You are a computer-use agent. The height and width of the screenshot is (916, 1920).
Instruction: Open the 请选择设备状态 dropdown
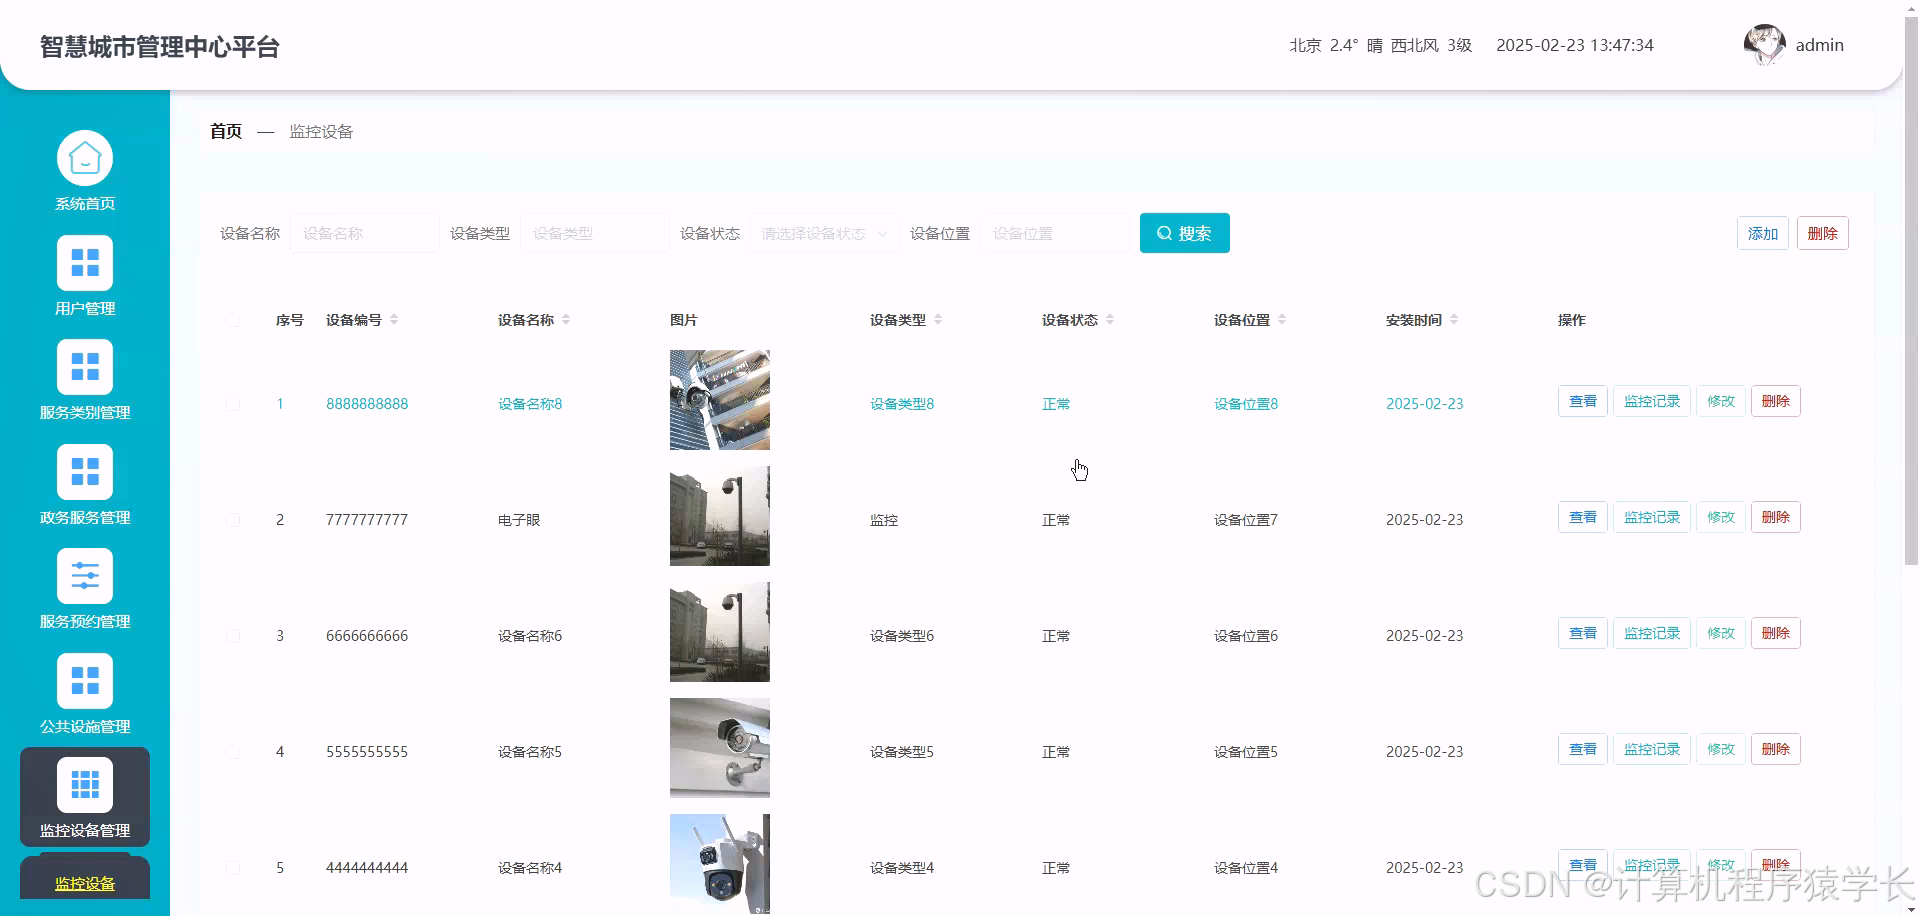point(822,233)
